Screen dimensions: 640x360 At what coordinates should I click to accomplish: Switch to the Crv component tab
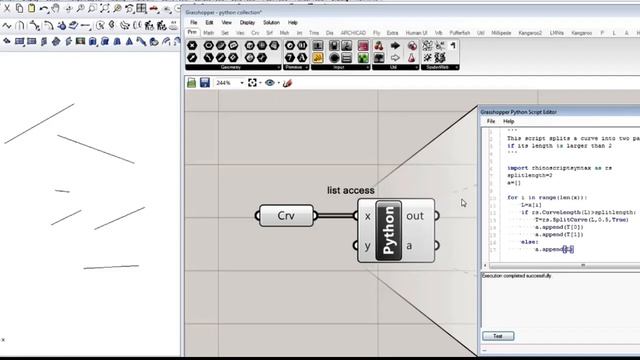255,33
